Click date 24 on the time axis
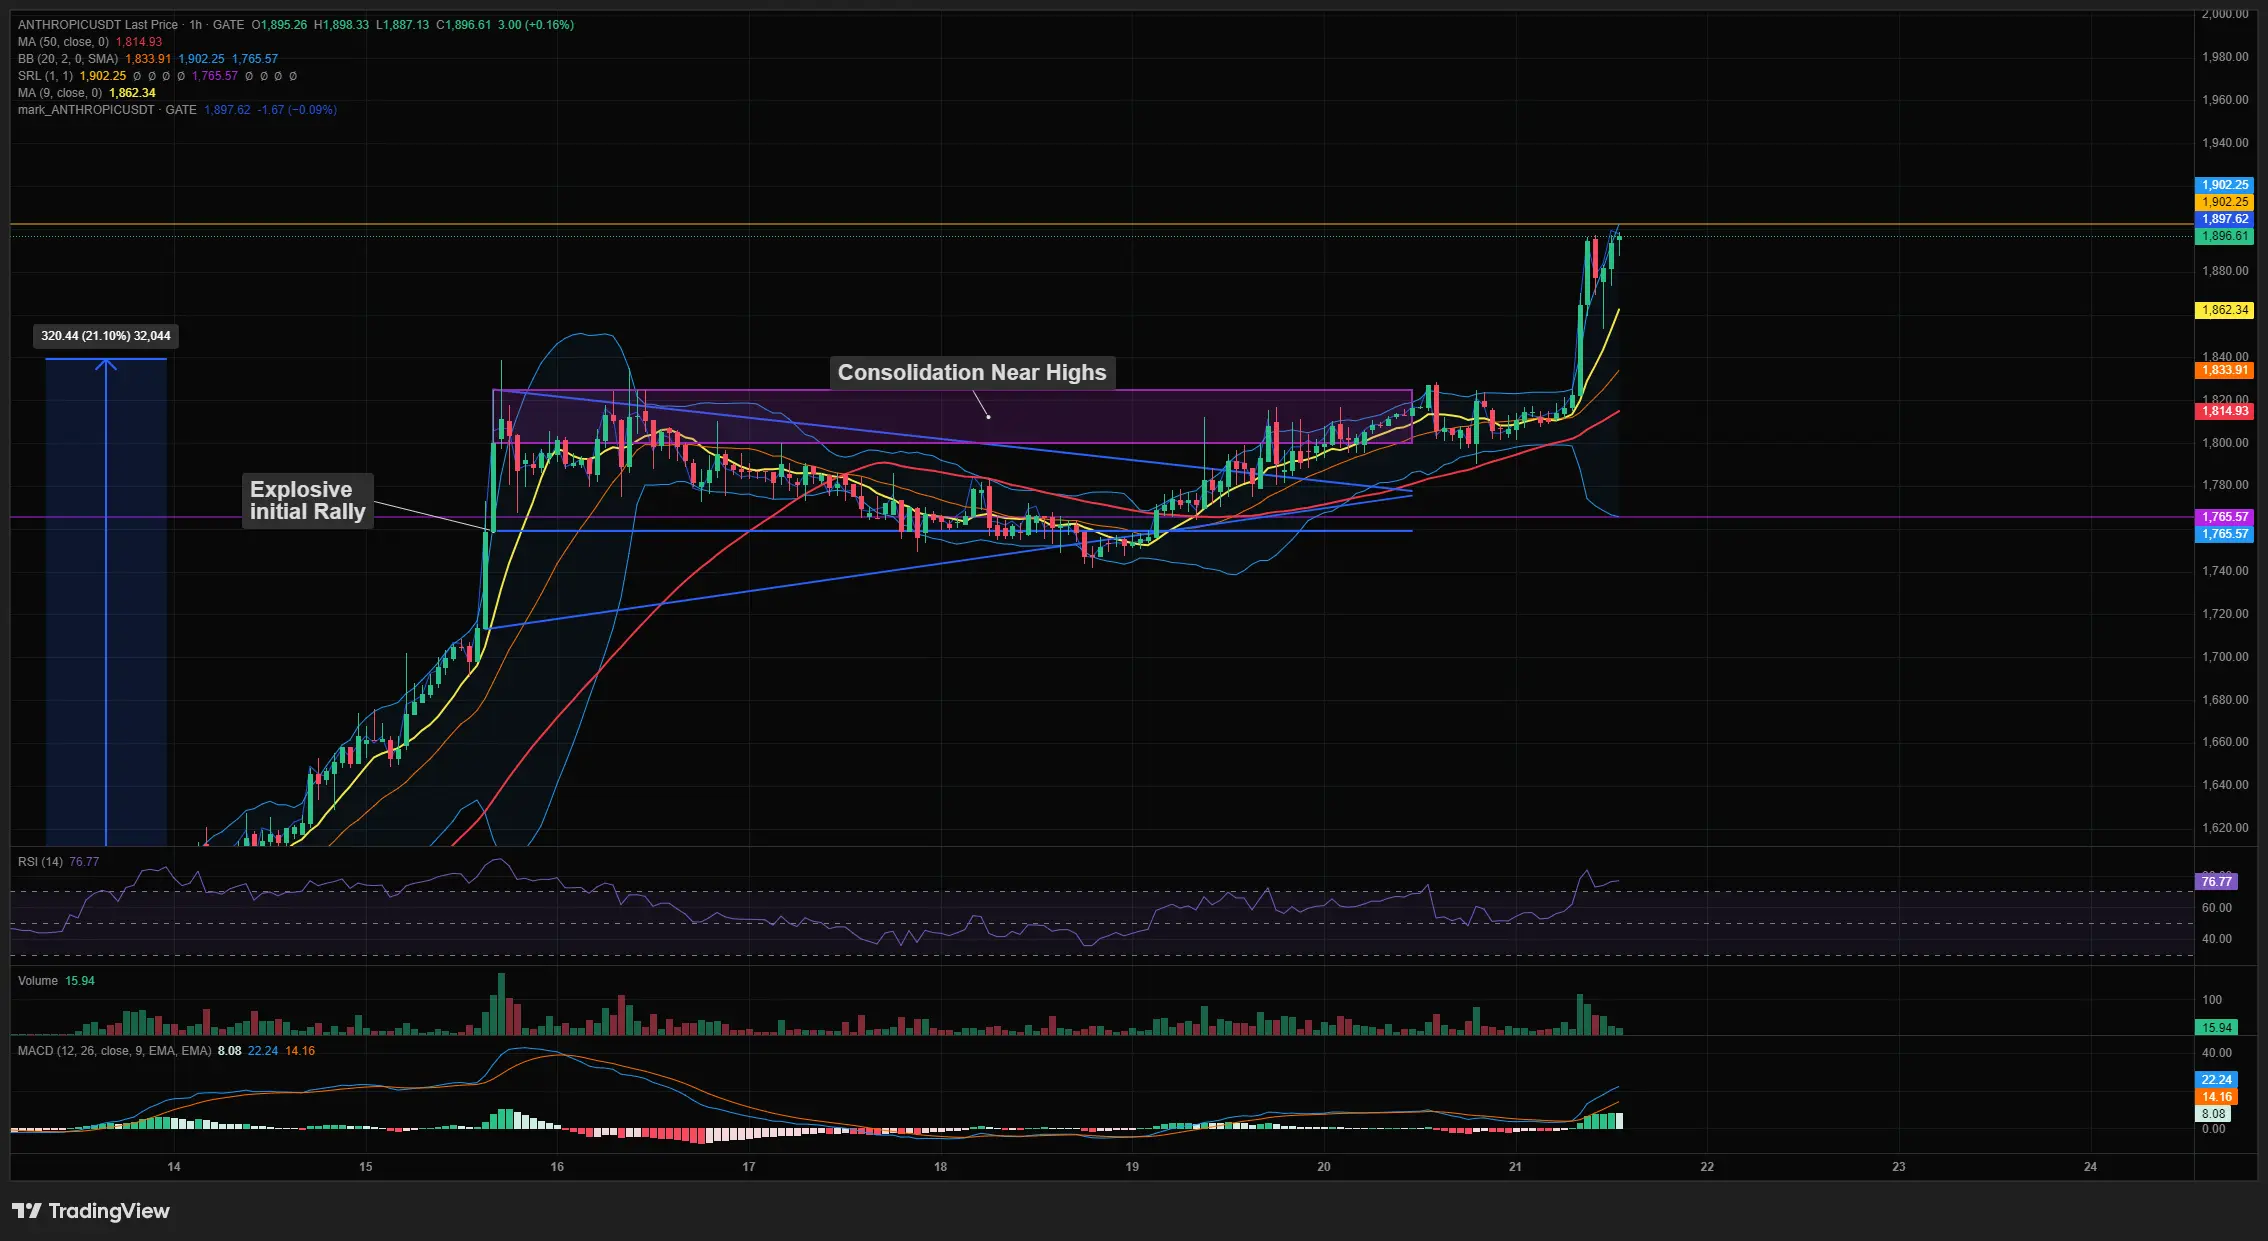Viewport: 2268px width, 1241px height. pyautogui.click(x=2090, y=1167)
